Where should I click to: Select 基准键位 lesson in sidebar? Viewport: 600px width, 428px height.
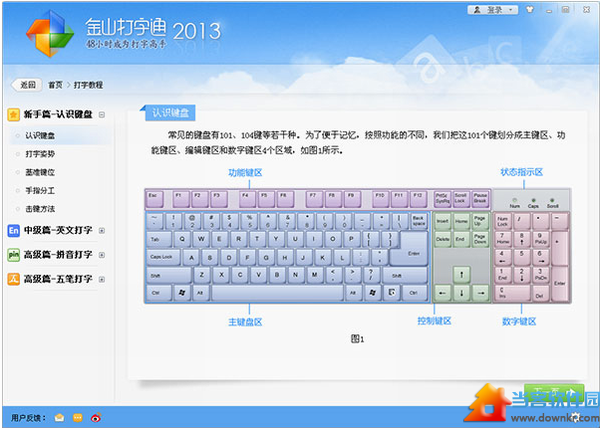coord(40,172)
